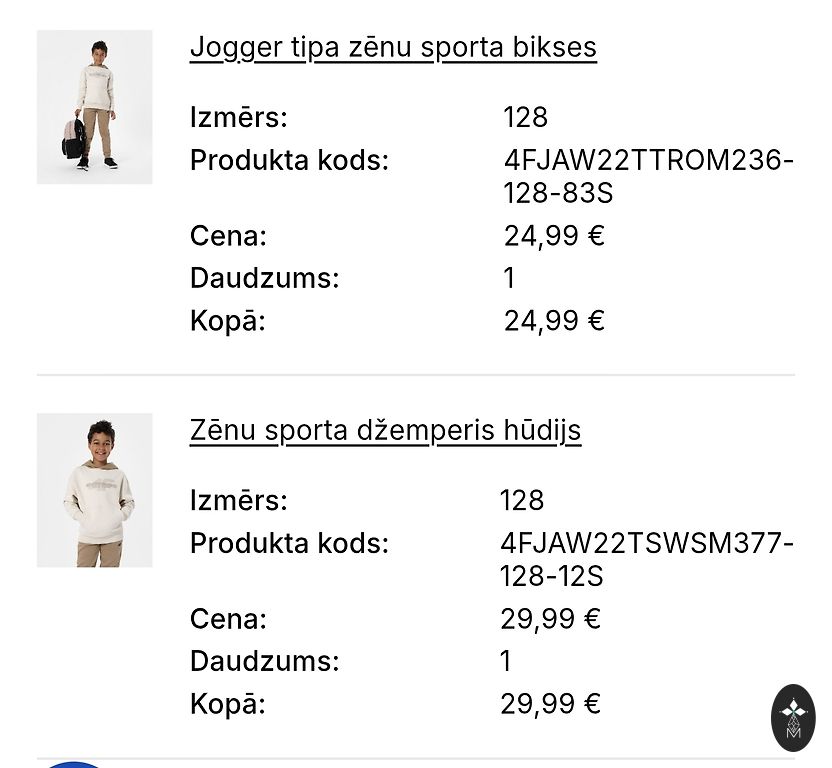
Task: Open the Zēnu sporta džemperis hūdijs link
Action: click(x=385, y=430)
